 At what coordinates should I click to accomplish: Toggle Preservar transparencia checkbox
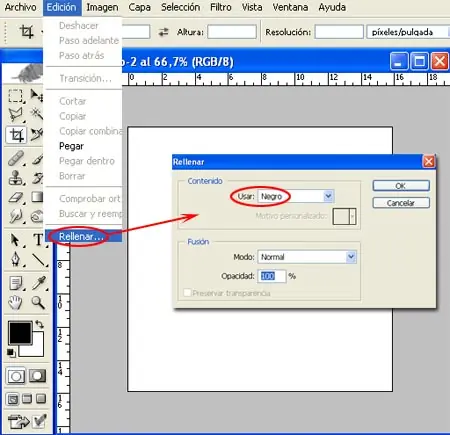(x=187, y=293)
